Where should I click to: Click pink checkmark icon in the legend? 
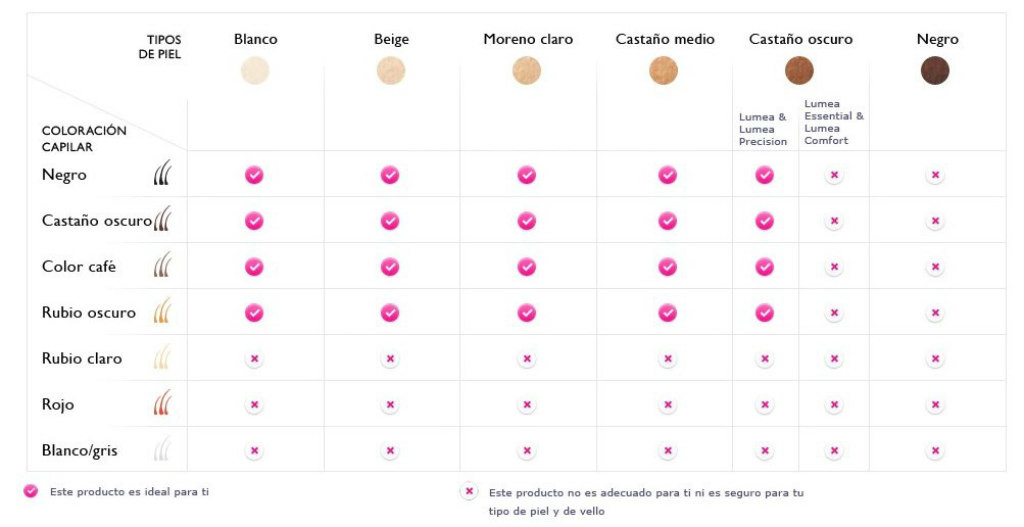pyautogui.click(x=30, y=491)
